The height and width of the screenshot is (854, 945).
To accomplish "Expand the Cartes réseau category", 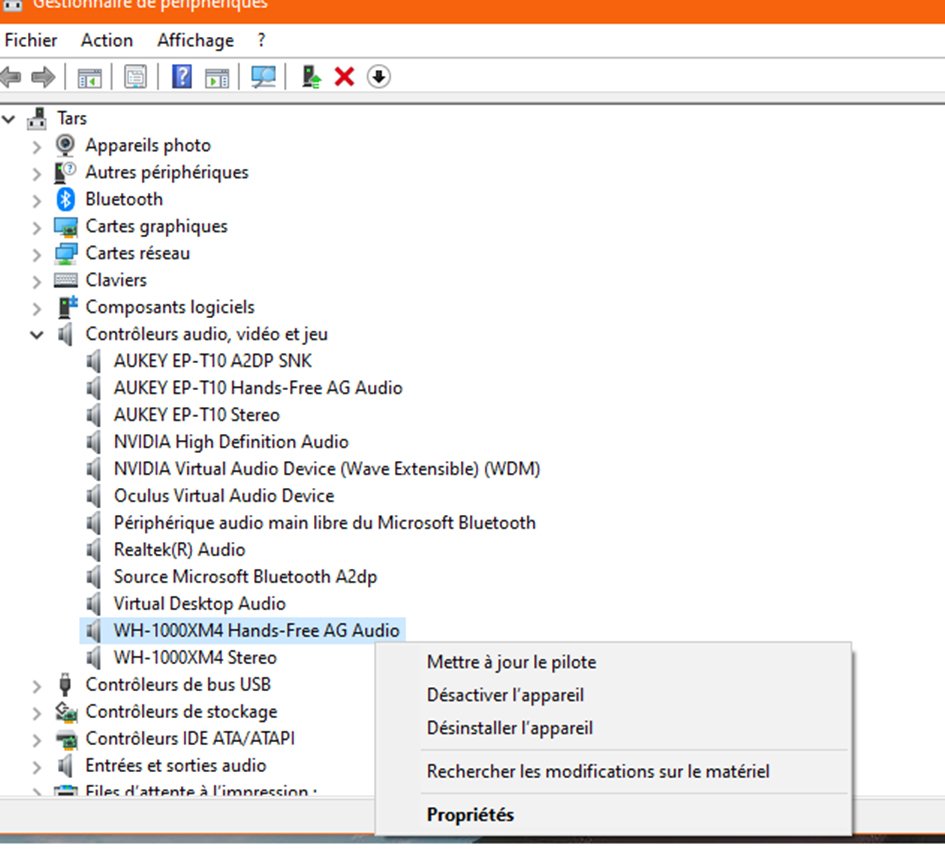I will (37, 254).
